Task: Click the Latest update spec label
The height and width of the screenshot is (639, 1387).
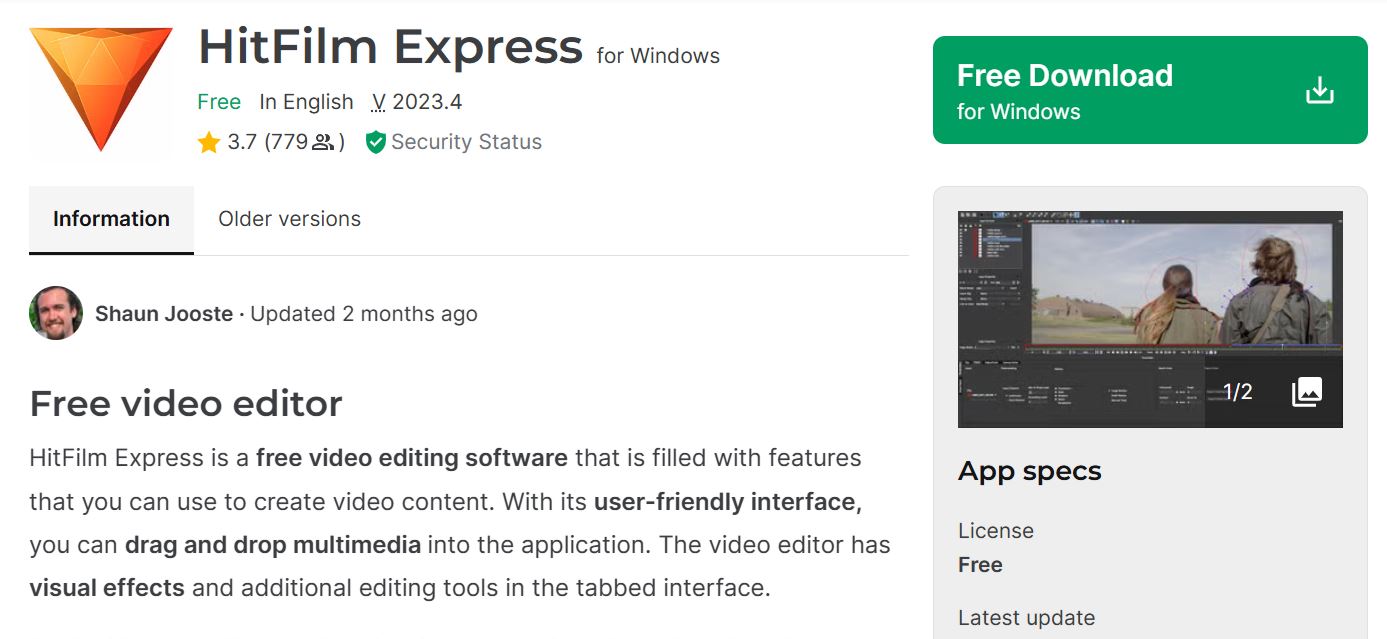Action: [x=1026, y=618]
